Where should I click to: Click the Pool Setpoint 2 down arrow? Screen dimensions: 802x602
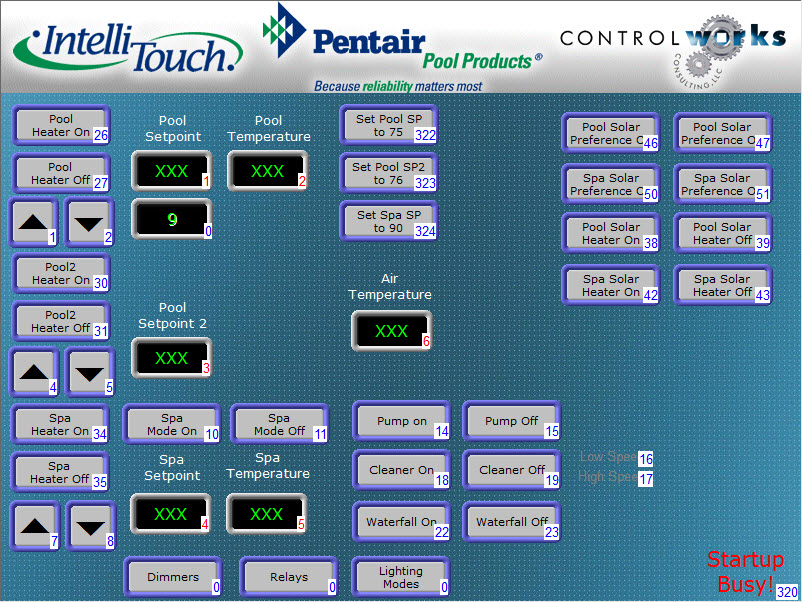tap(90, 372)
